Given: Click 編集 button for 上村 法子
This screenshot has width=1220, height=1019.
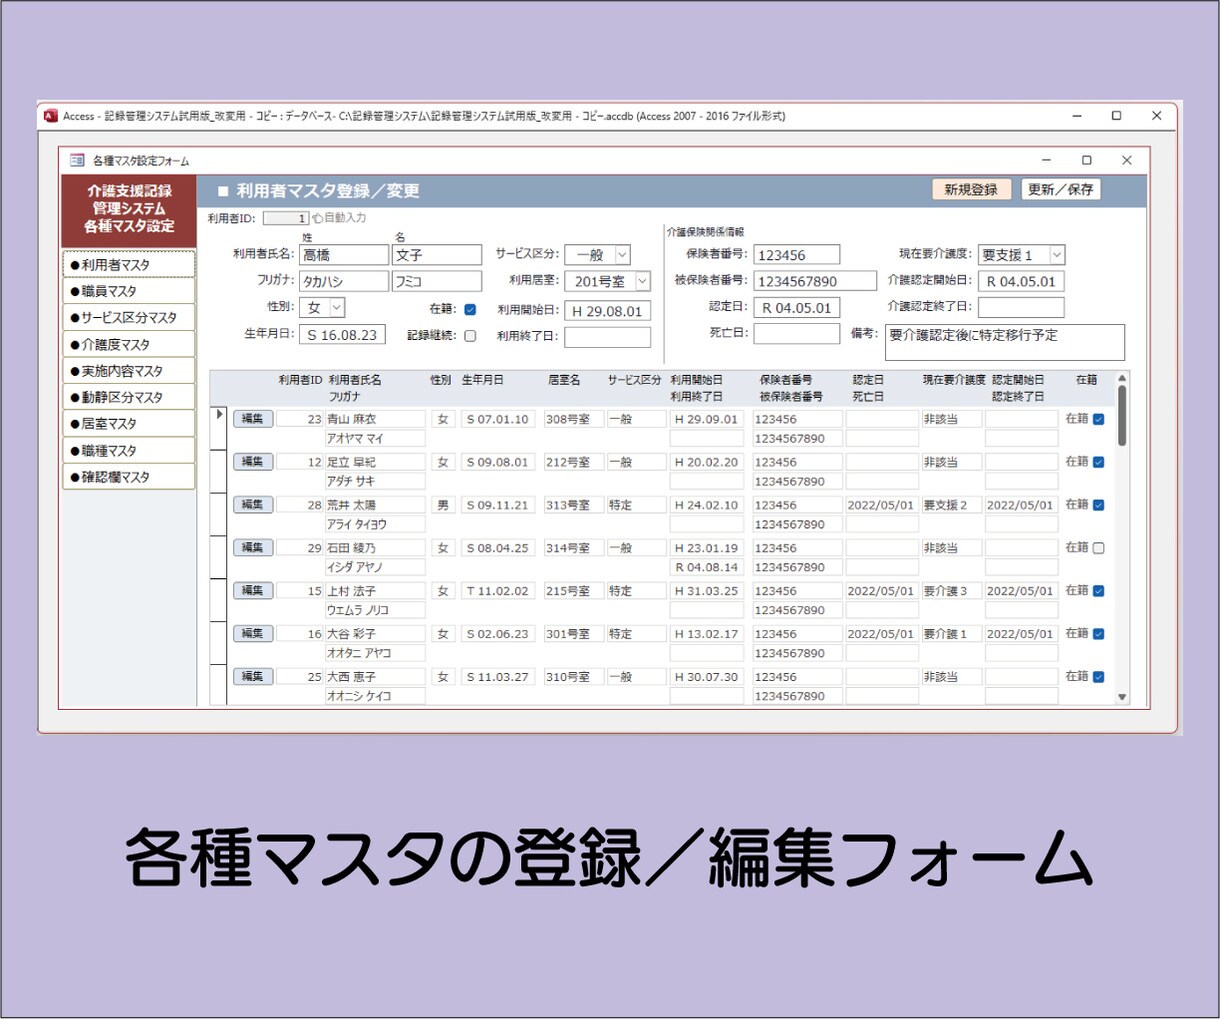Looking at the screenshot, I should [253, 591].
